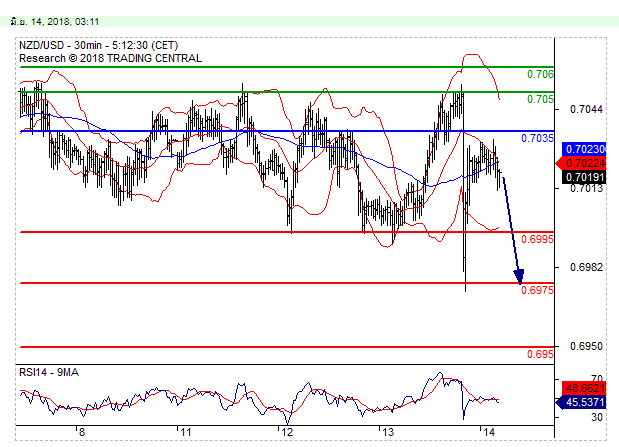Click the 0.7044 price axis value
Image resolution: width=619 pixels, height=447 pixels.
tap(586, 109)
